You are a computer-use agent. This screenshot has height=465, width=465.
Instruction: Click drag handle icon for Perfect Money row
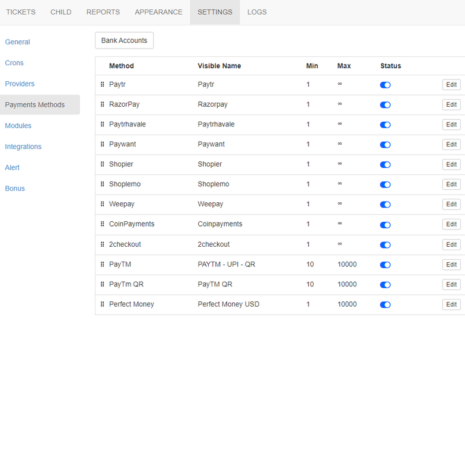pyautogui.click(x=102, y=304)
